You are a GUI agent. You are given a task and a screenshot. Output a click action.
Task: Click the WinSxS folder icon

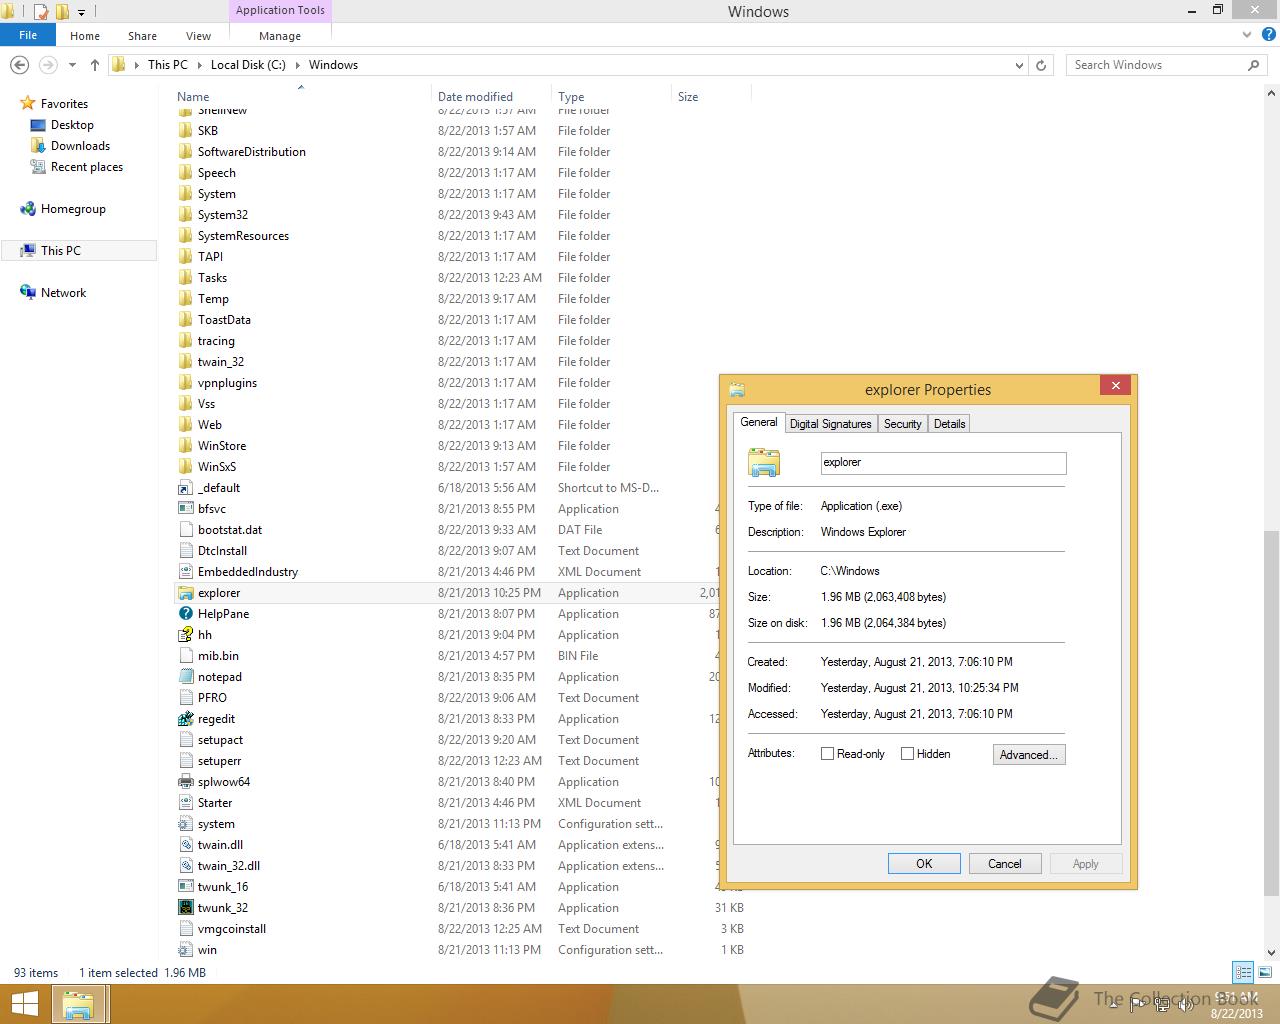pyautogui.click(x=185, y=467)
